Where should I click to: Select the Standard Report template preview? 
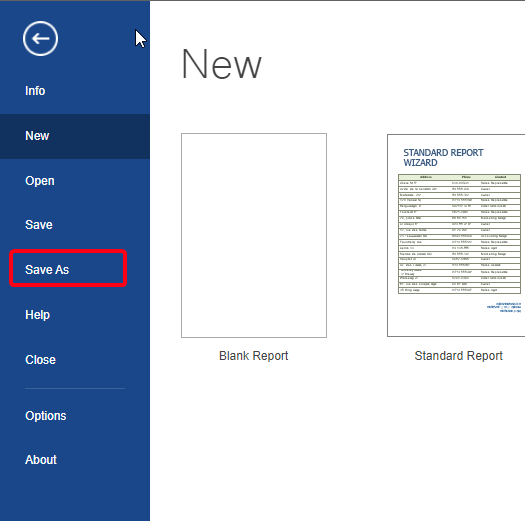coord(456,235)
